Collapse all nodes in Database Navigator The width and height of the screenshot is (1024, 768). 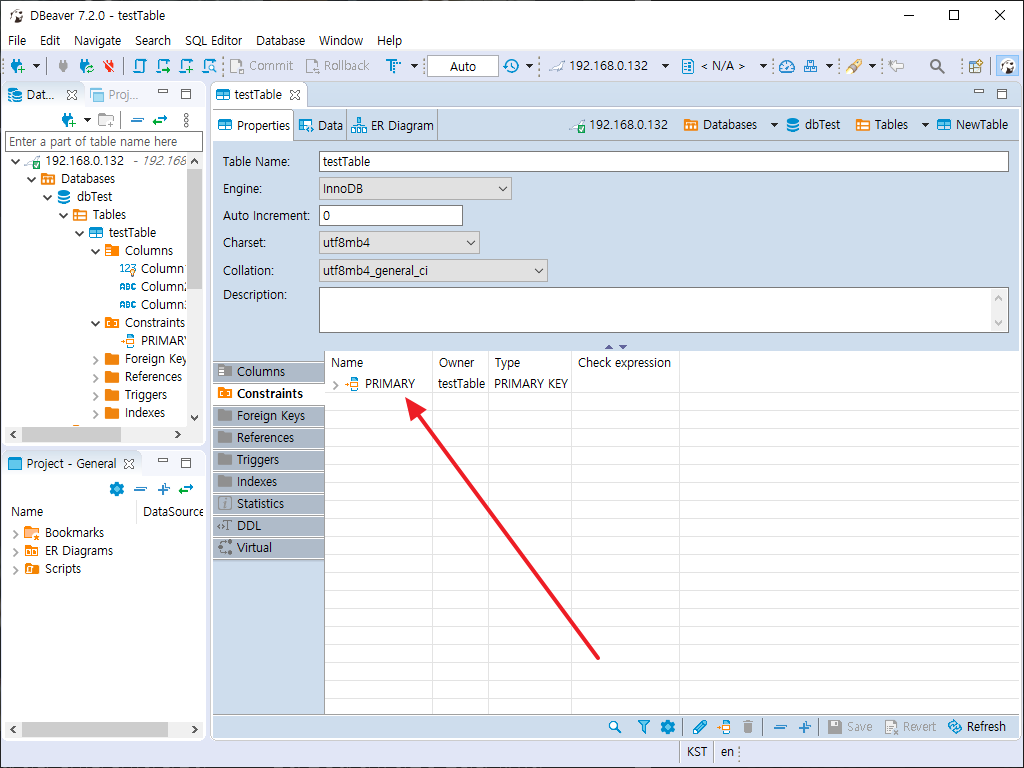pyautogui.click(x=137, y=120)
